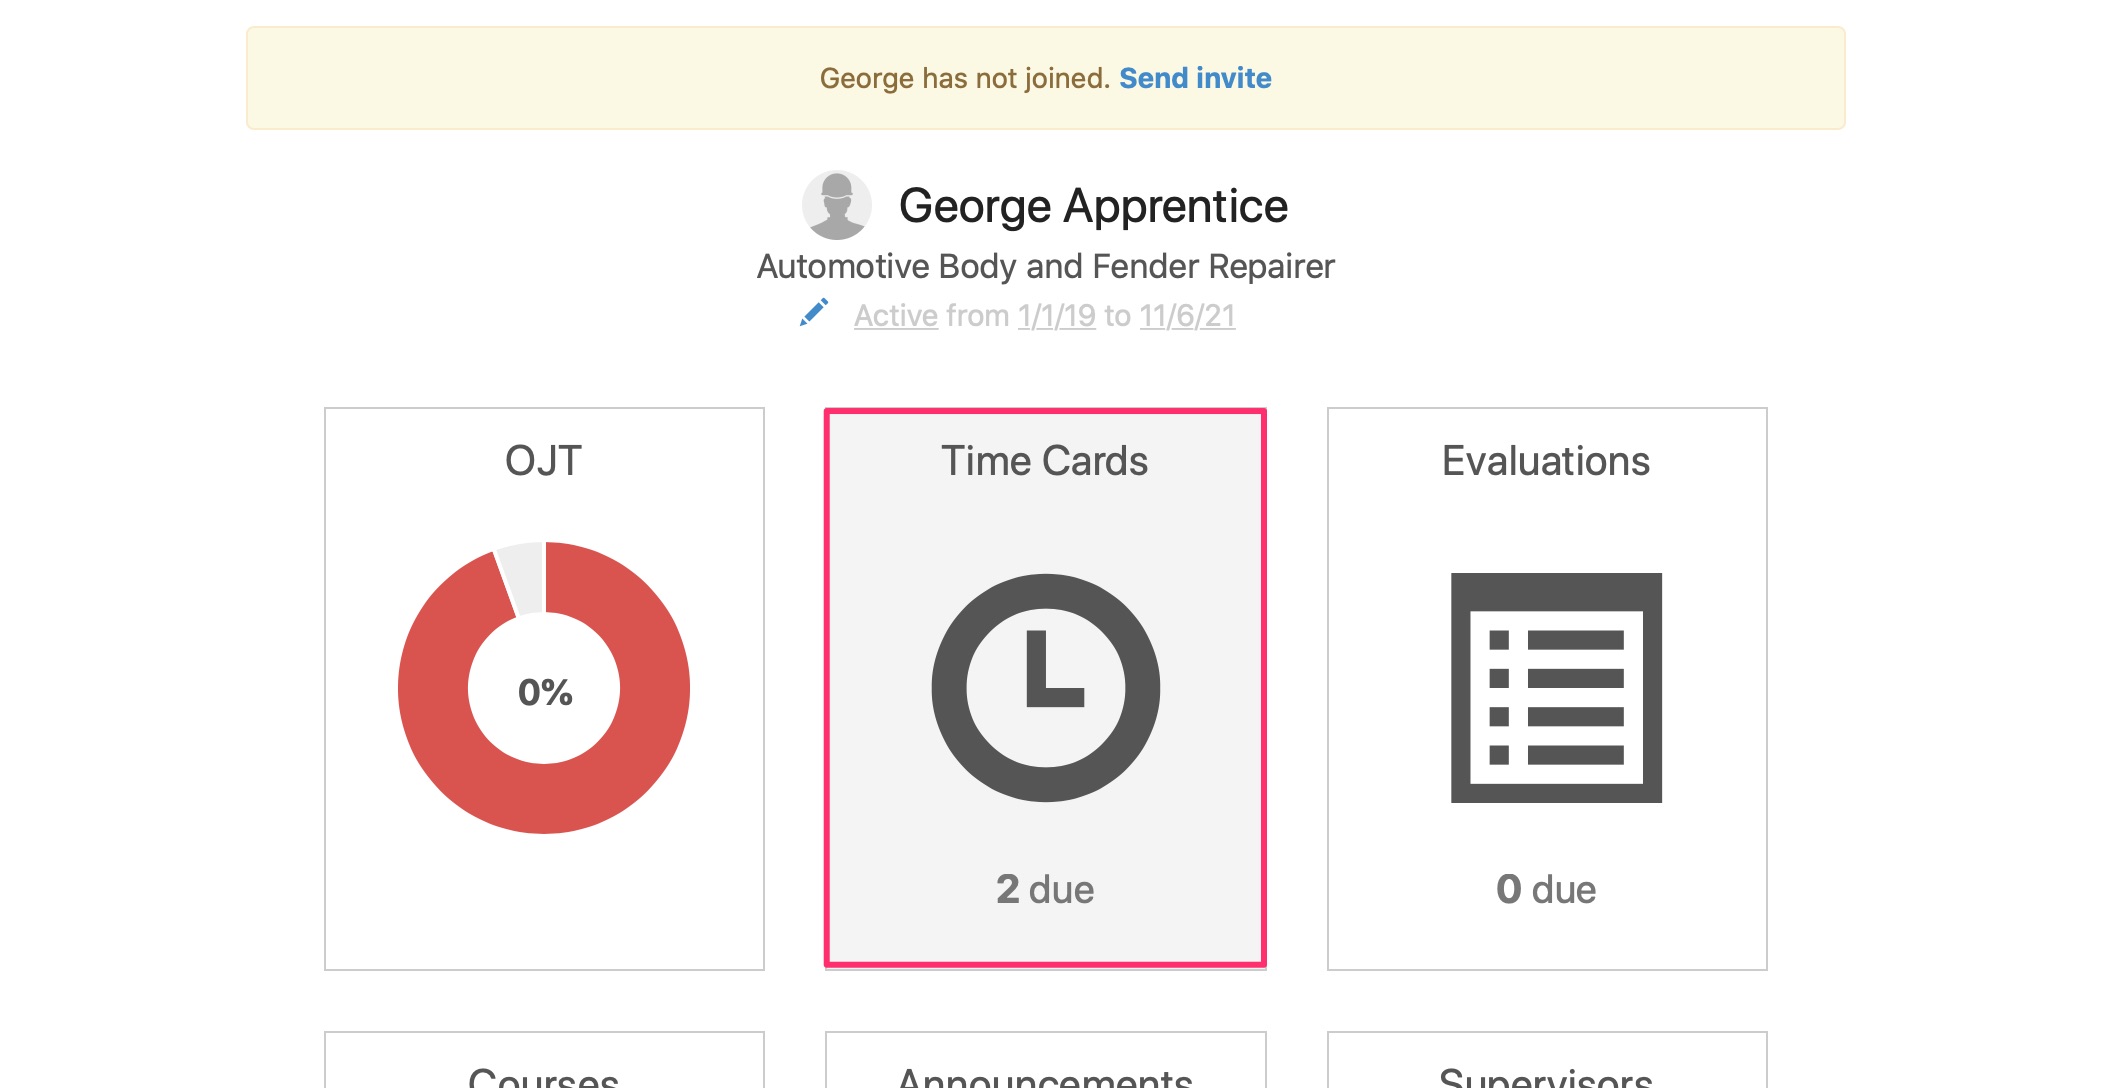
Task: Click the Evaluations list icon
Action: (x=1556, y=688)
